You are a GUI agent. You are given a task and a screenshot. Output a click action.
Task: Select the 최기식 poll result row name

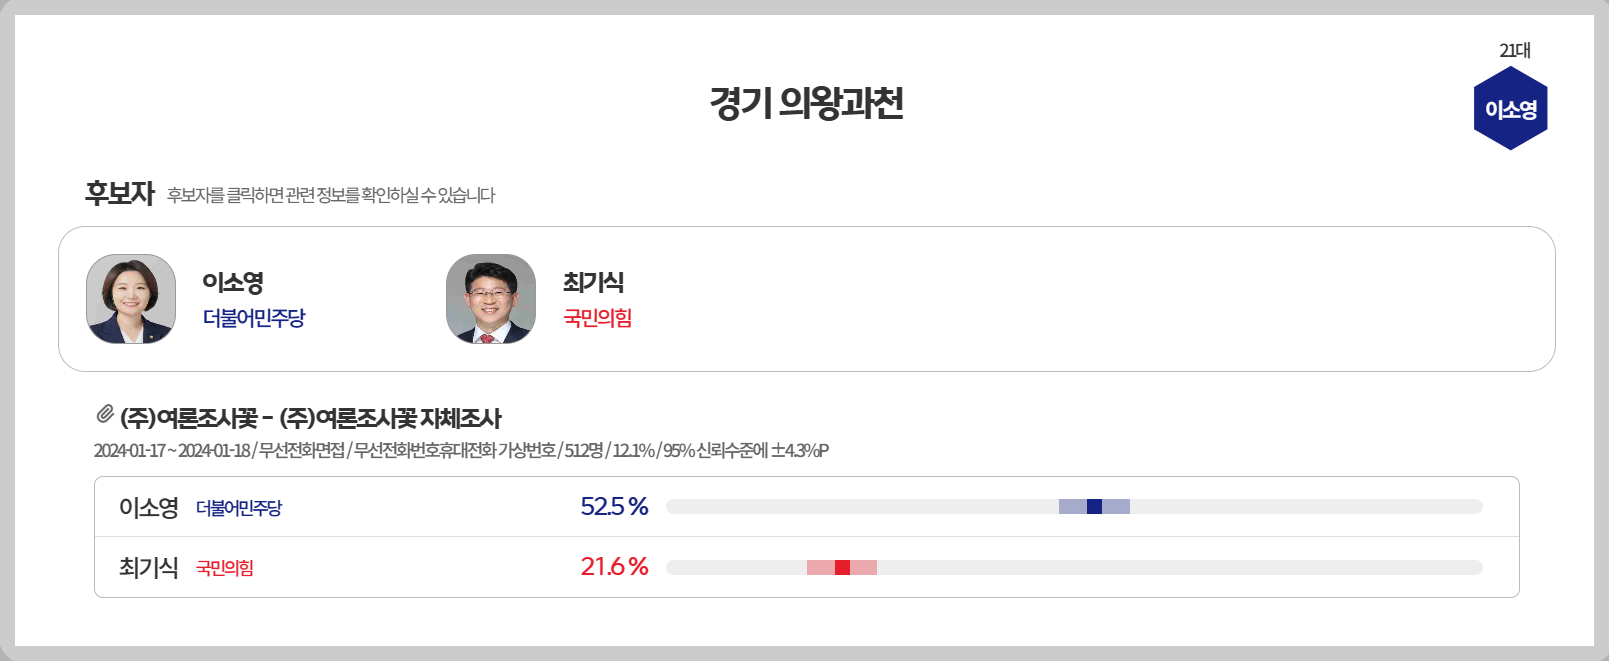click(x=148, y=568)
